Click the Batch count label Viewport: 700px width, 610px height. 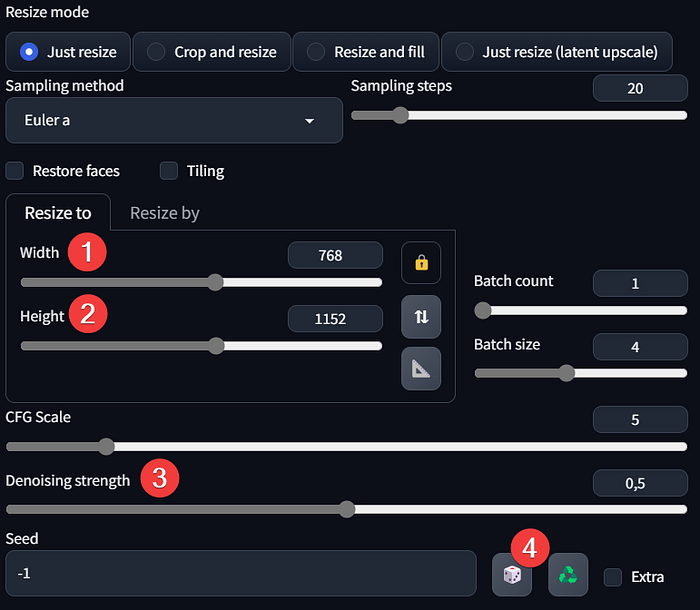(513, 281)
